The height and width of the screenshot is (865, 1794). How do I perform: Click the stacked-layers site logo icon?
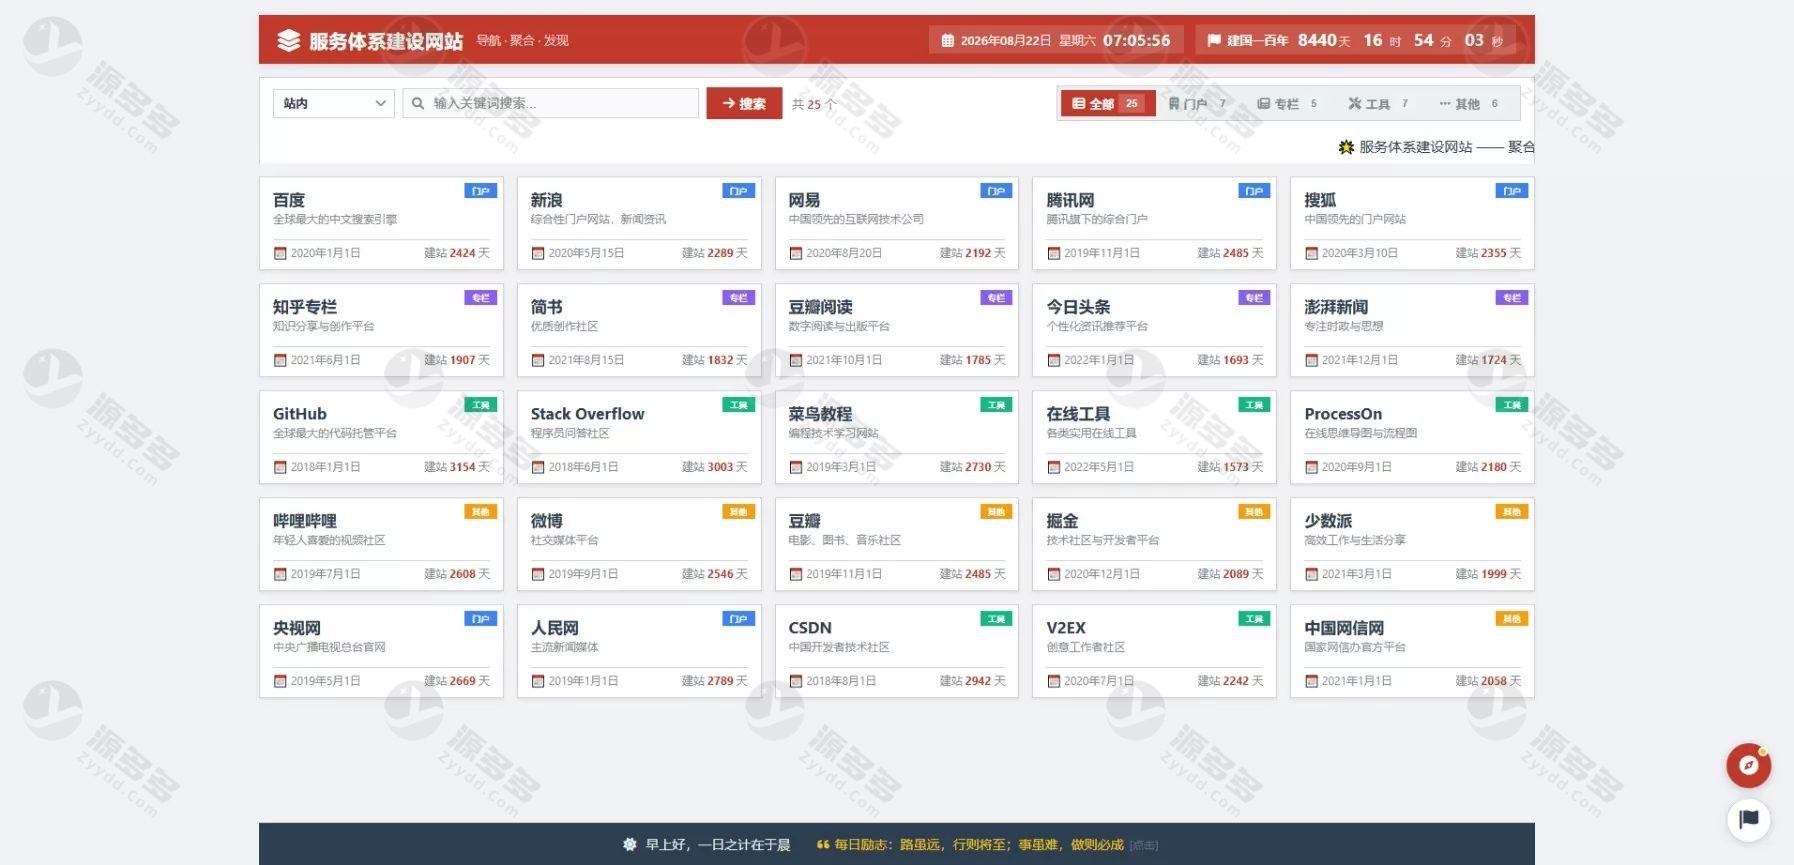288,40
